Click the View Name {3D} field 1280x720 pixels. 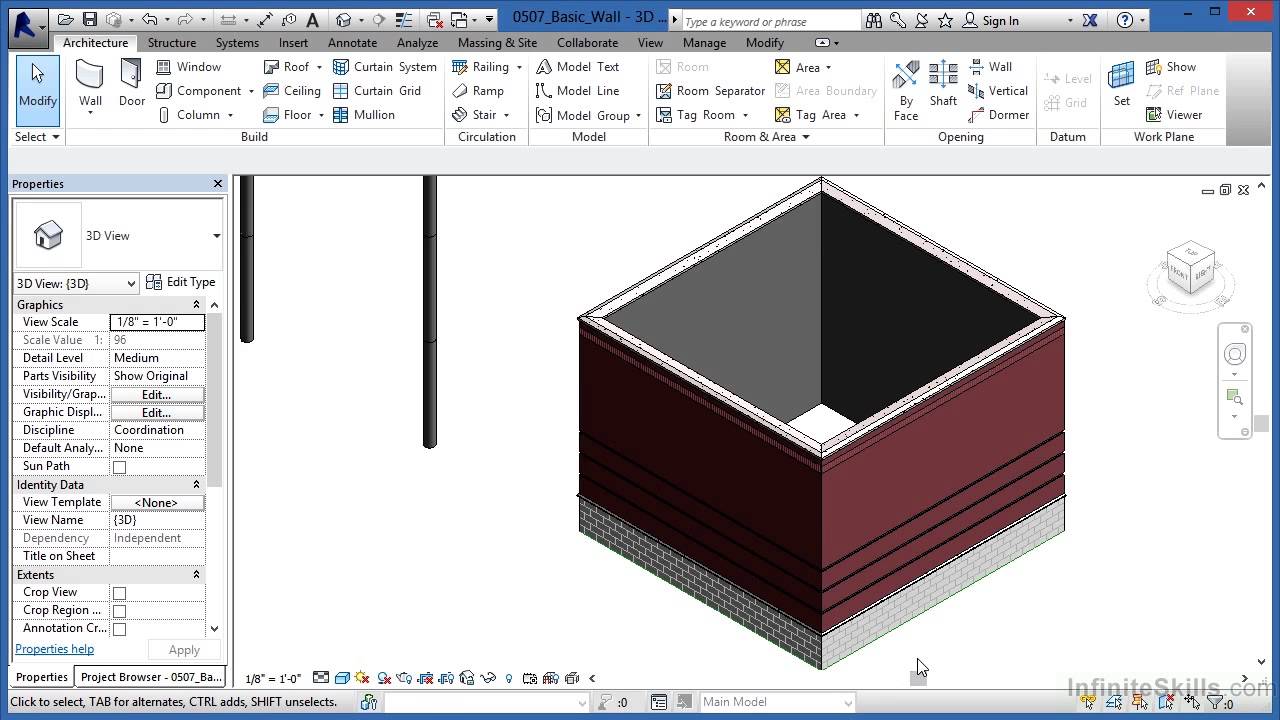click(x=157, y=520)
